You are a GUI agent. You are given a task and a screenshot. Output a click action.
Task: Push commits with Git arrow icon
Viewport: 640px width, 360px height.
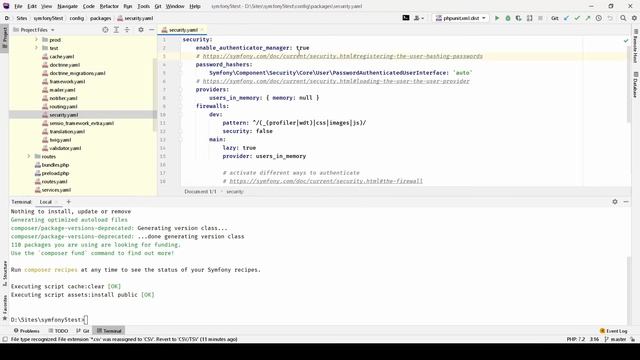pyautogui.click(x=588, y=18)
